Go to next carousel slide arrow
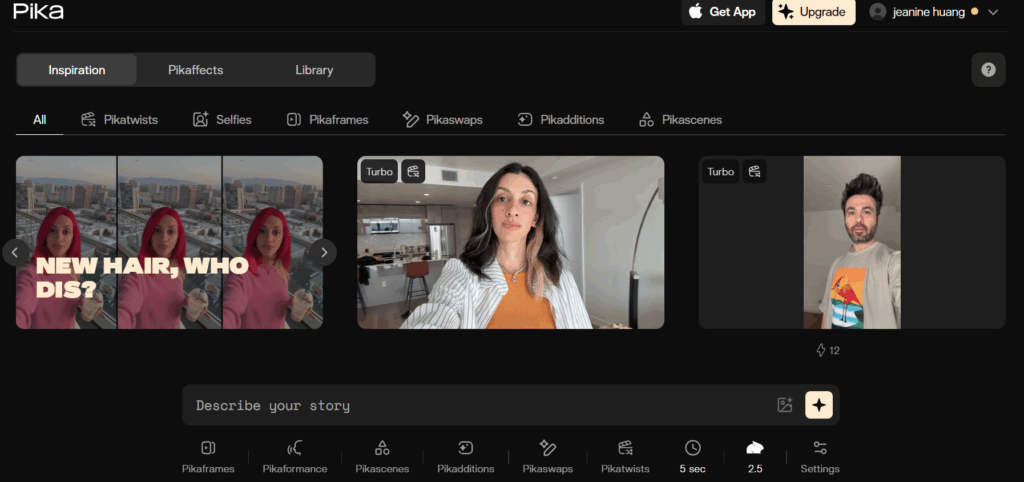This screenshot has height=482, width=1024. pos(321,252)
